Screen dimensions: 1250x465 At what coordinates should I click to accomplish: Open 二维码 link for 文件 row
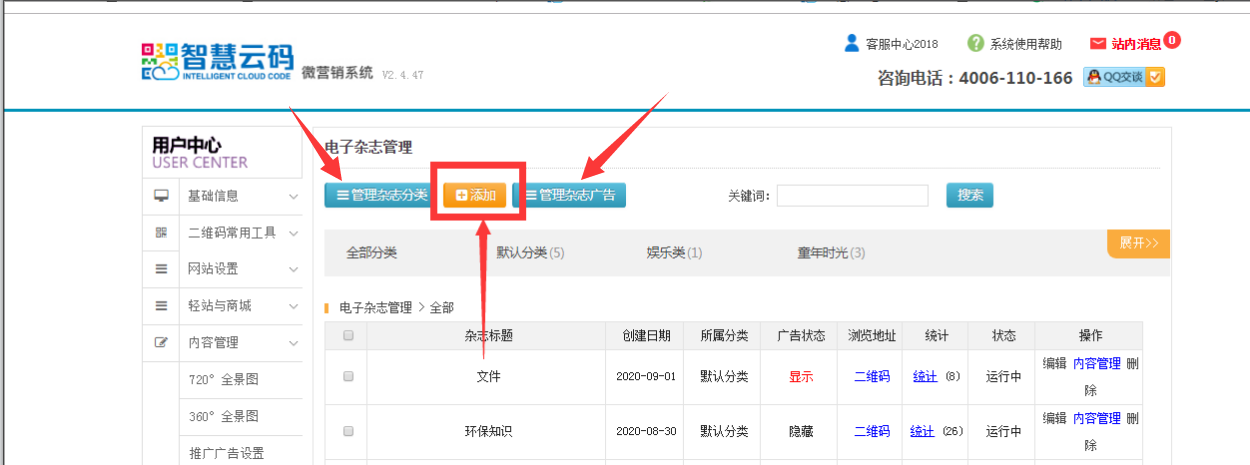coord(871,377)
